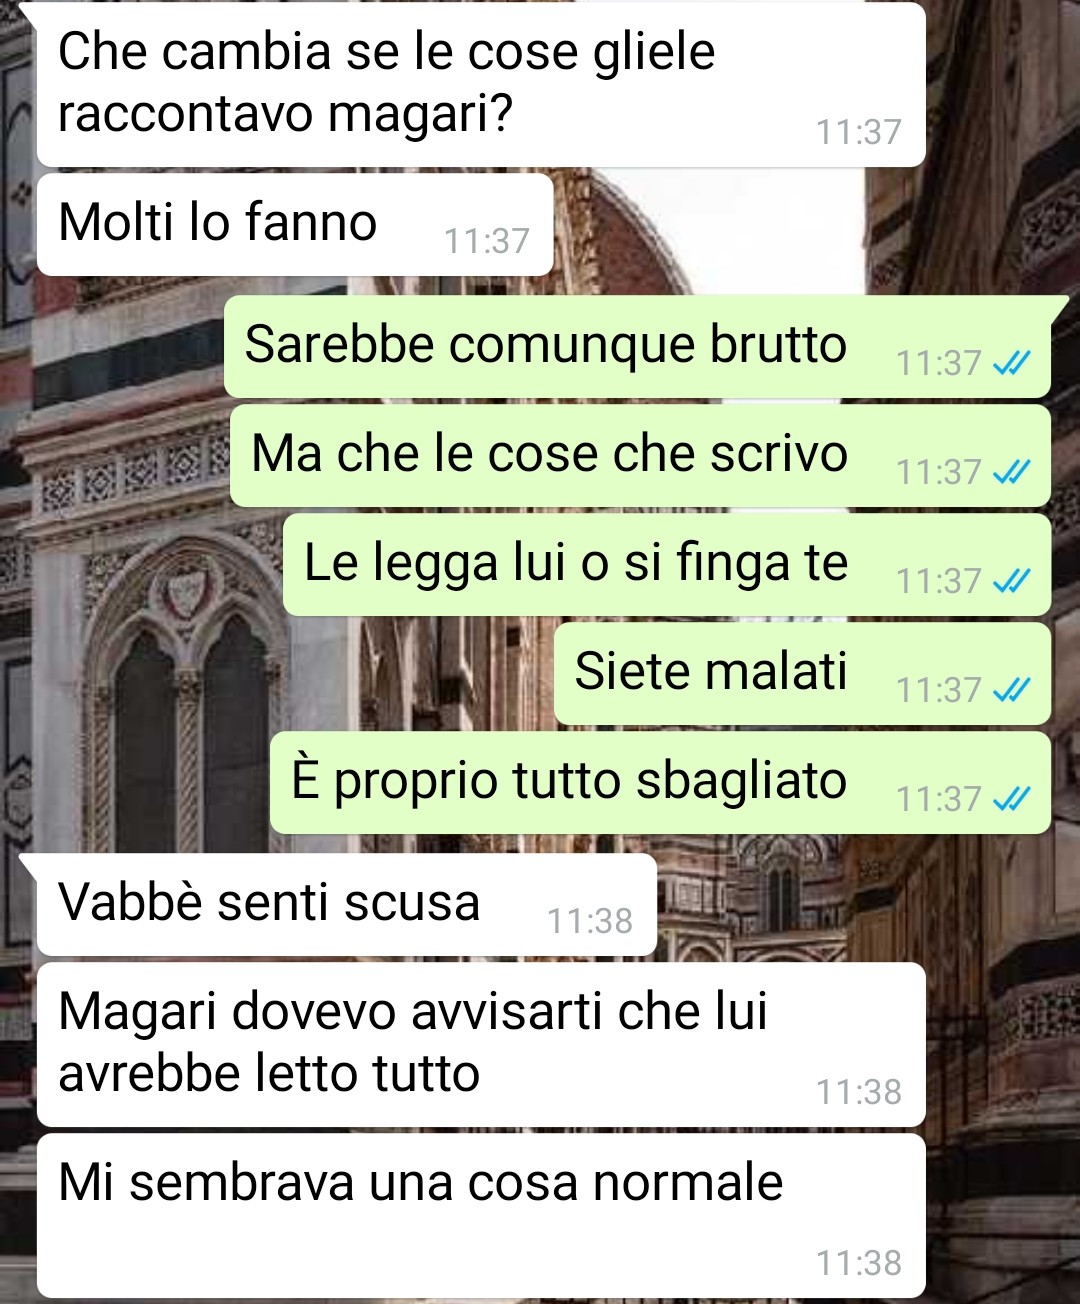The image size is (1080, 1304).
Task: Click the 11:37 timestamp on 'Molti lo fanno'
Action: [487, 241]
